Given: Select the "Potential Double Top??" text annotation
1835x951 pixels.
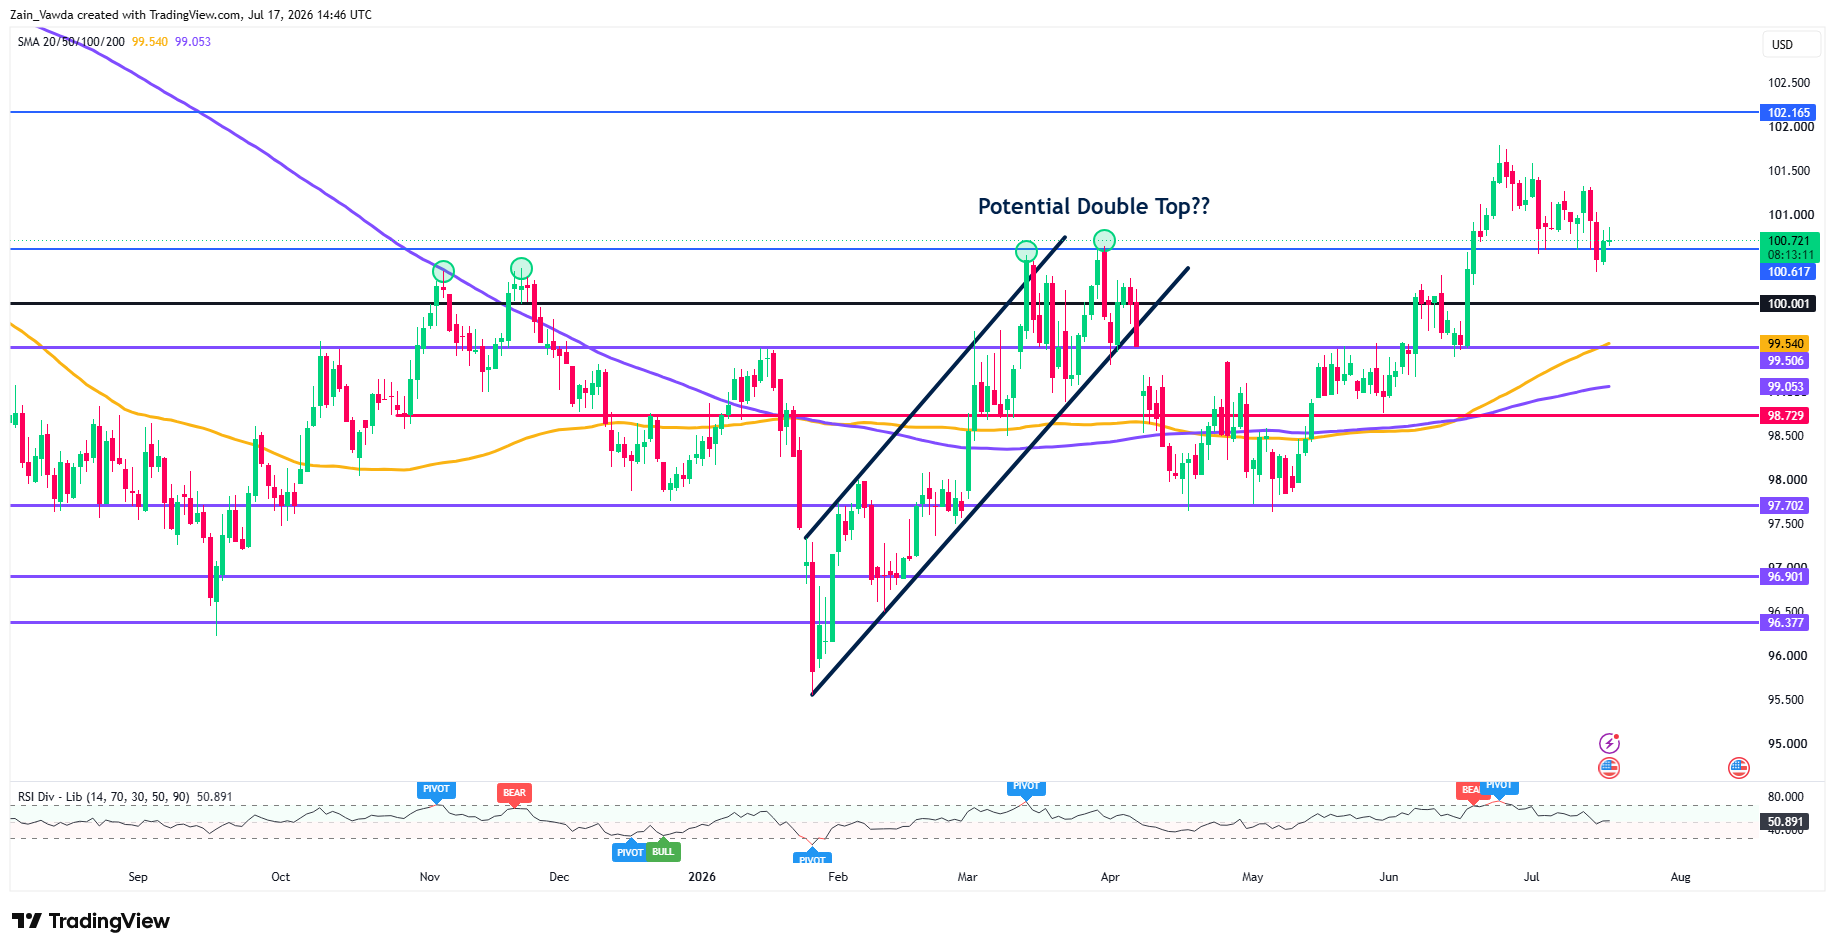Looking at the screenshot, I should click(1094, 206).
